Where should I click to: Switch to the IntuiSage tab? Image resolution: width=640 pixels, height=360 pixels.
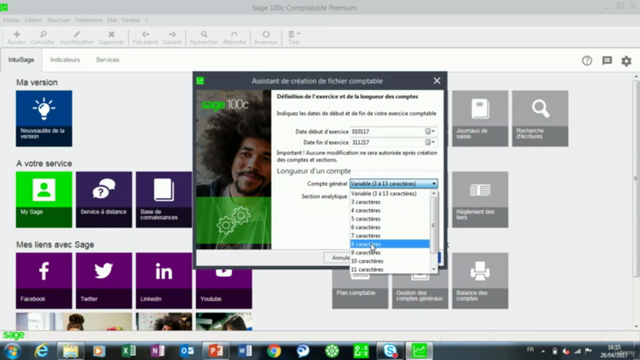(21, 60)
